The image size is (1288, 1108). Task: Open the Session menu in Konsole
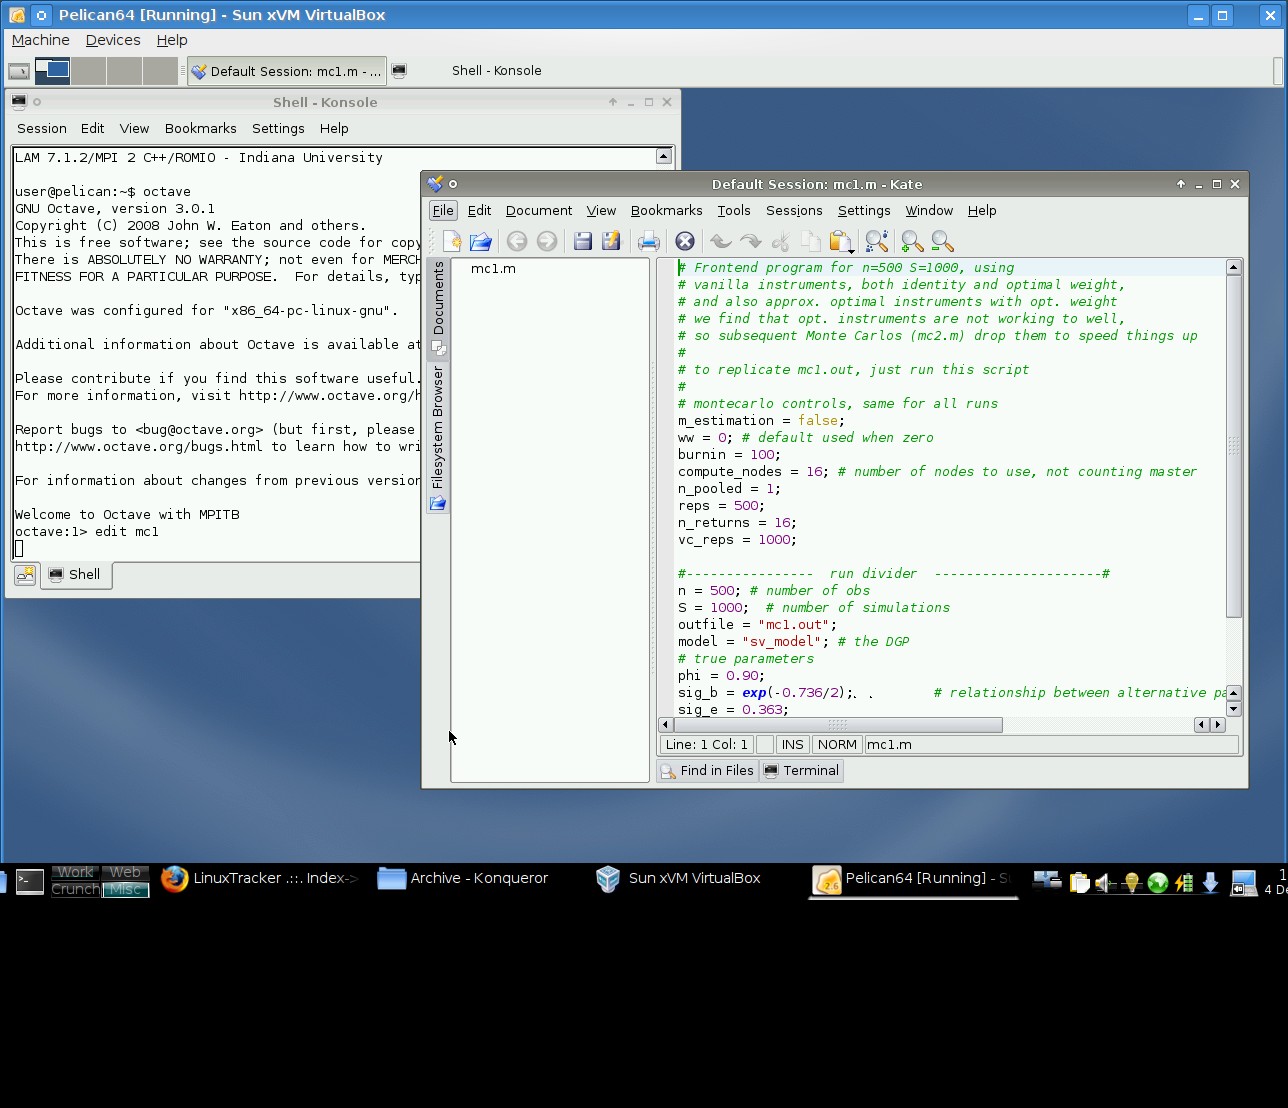(x=42, y=129)
